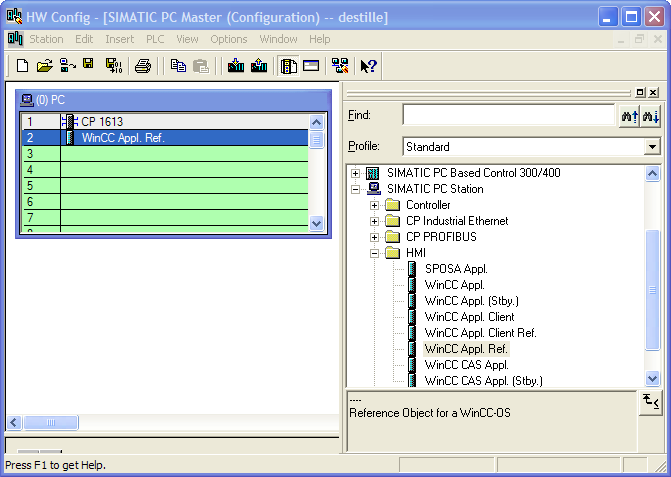Click the station window horizontal scrollbar thumb
671x477 pixels.
coord(51,423)
